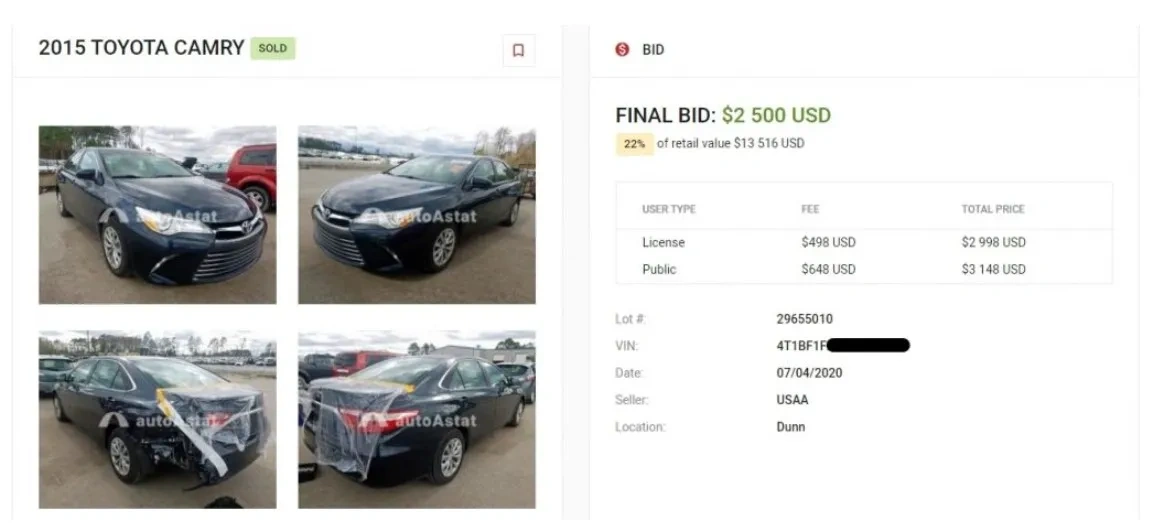Viewport: 1149px width, 523px height.
Task: Click the bookmark save icon
Action: [x=518, y=50]
